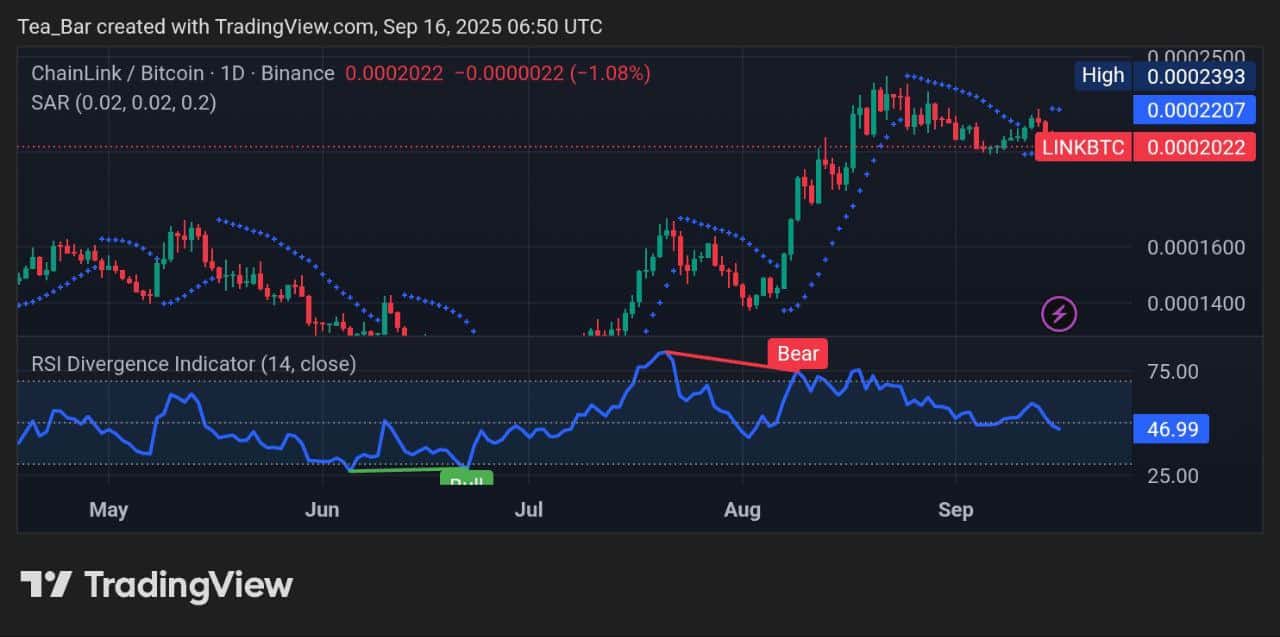Click May on the time axis
Screen dimensions: 1280x637
coord(108,510)
